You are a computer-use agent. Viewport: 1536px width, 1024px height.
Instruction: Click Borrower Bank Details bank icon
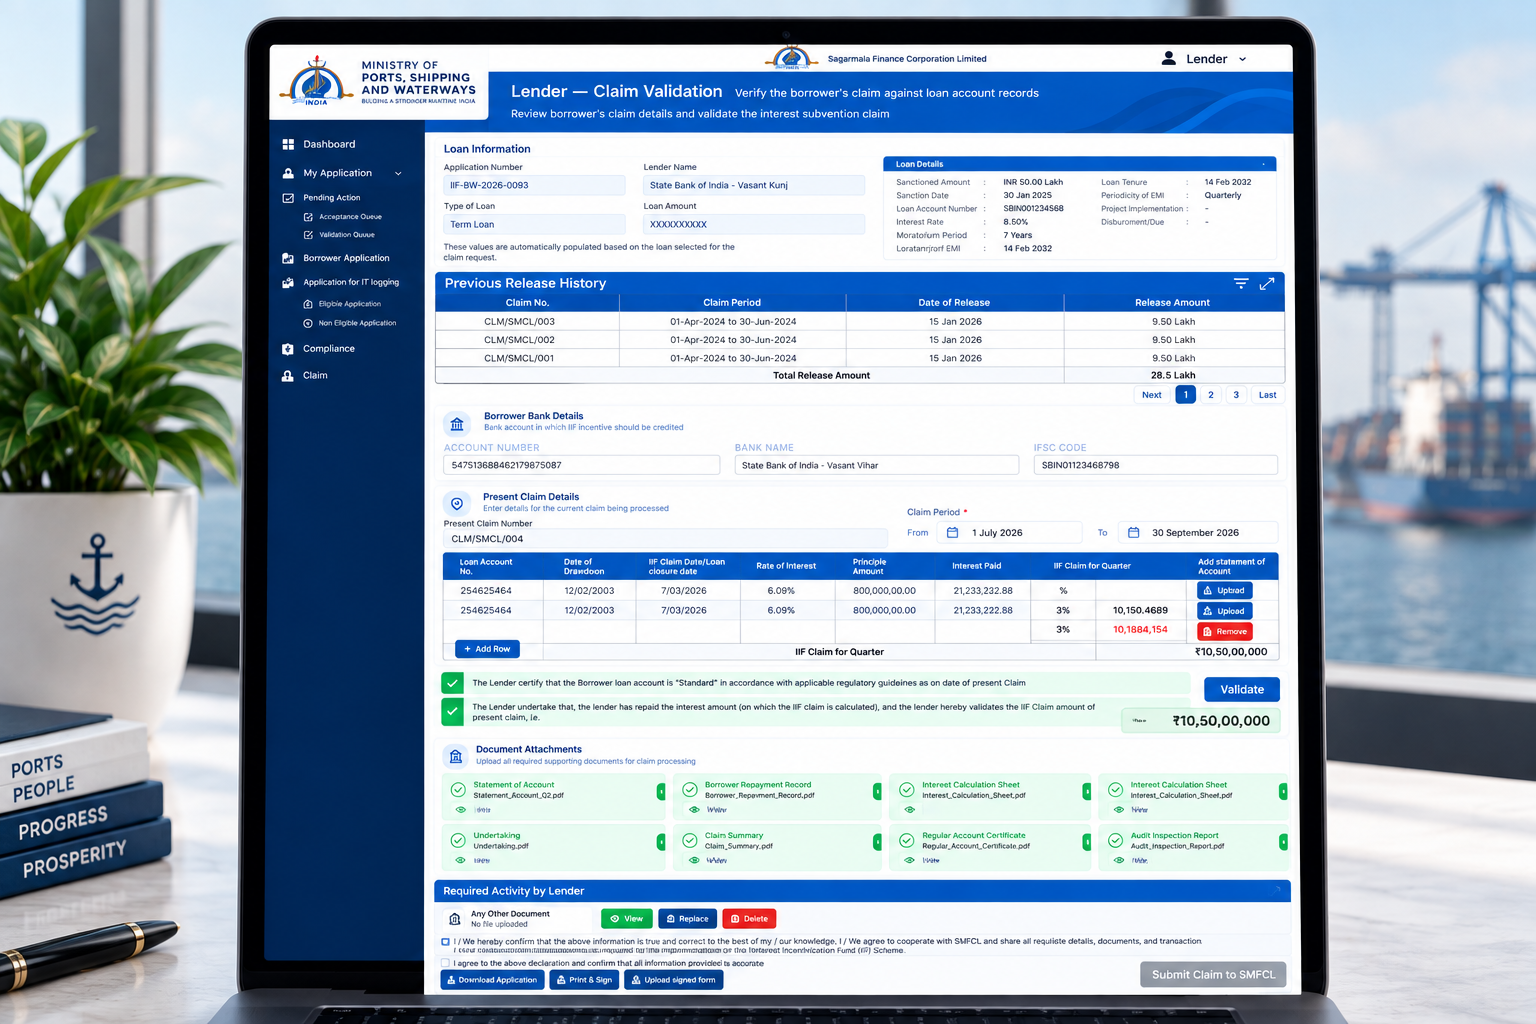457,423
